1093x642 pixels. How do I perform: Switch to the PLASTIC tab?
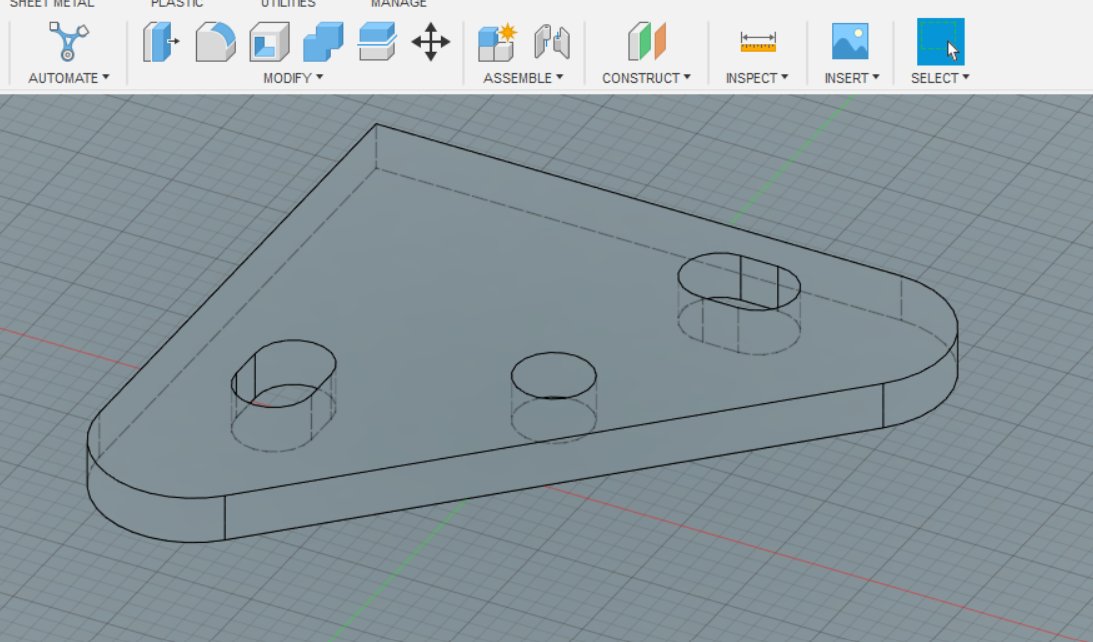tap(177, 3)
